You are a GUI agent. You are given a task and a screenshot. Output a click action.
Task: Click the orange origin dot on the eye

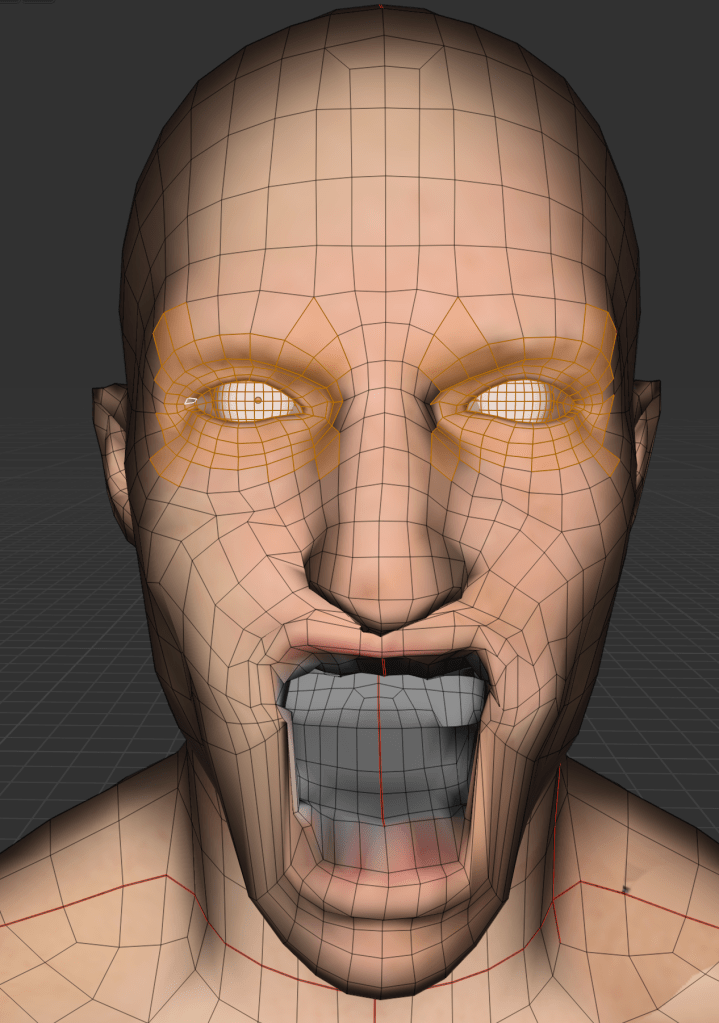coord(258,399)
